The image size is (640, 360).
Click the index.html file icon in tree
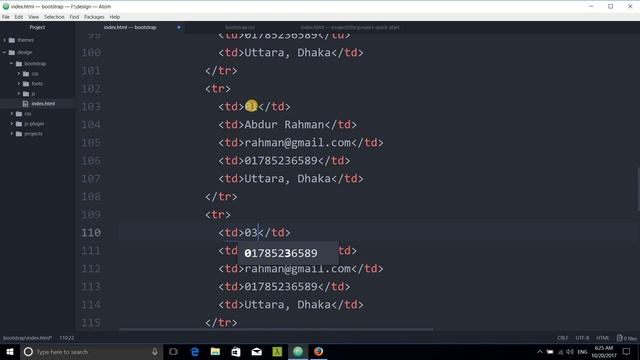click(x=25, y=104)
